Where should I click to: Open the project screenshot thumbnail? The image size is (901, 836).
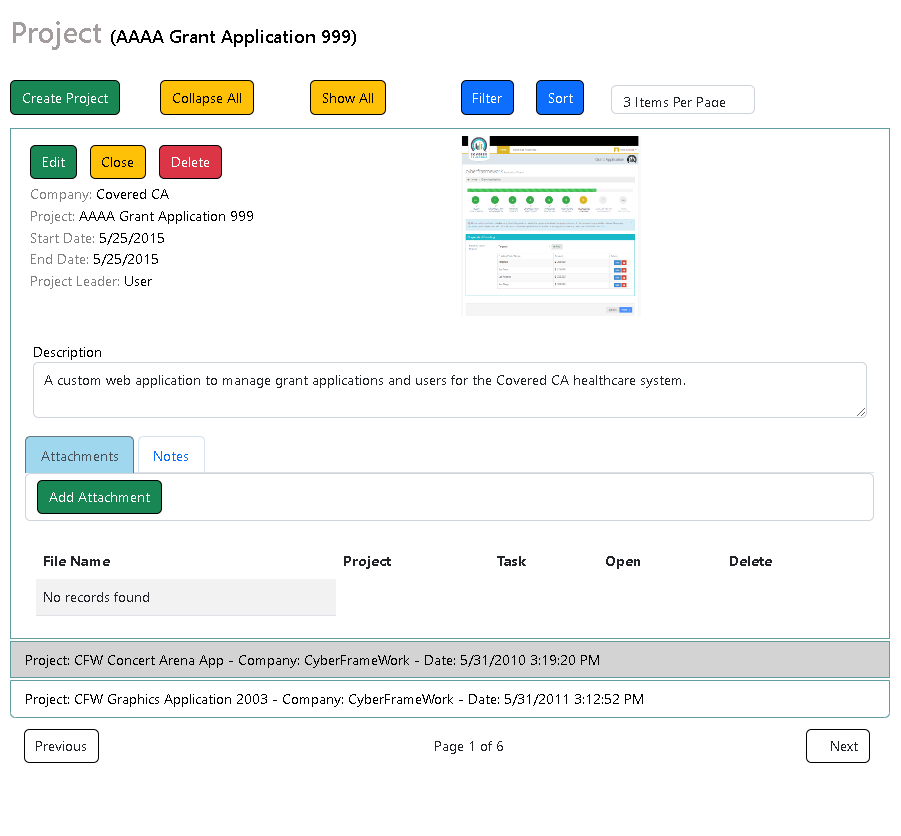click(550, 226)
